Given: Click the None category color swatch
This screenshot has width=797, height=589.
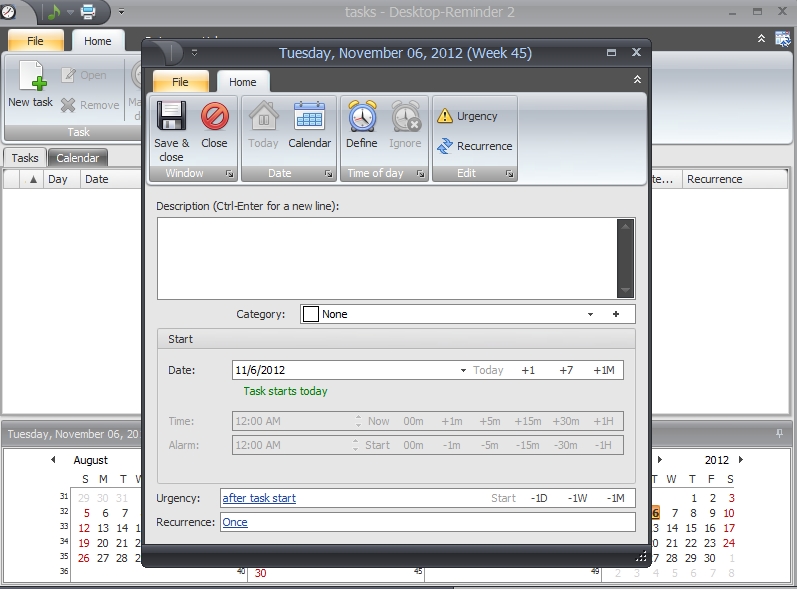Looking at the screenshot, I should pyautogui.click(x=311, y=314).
